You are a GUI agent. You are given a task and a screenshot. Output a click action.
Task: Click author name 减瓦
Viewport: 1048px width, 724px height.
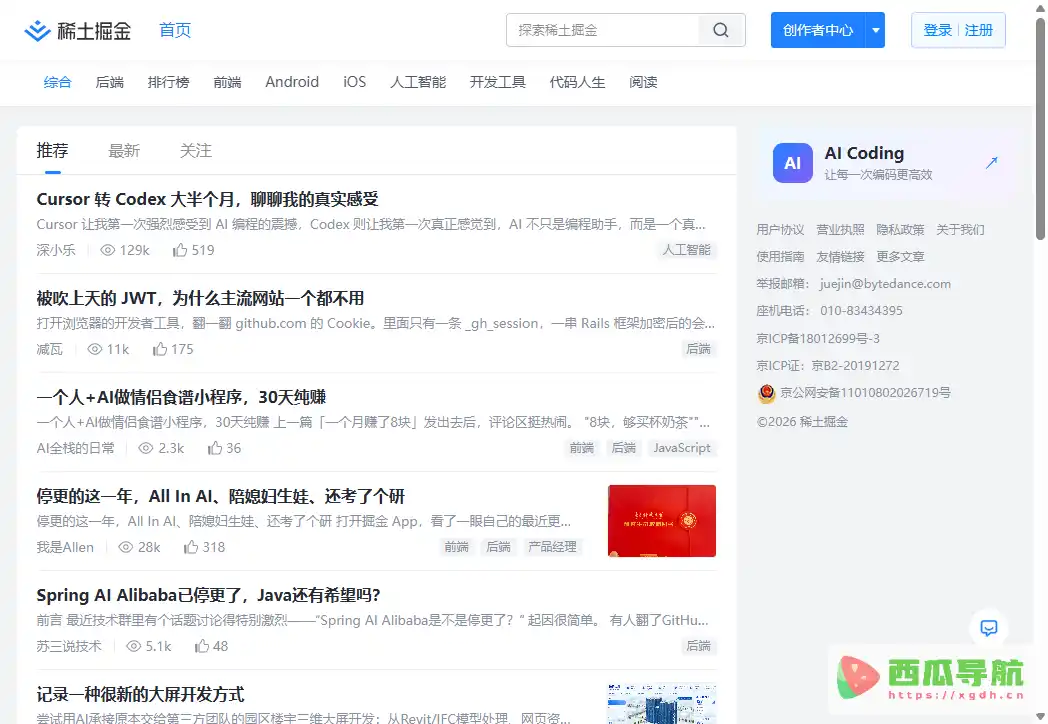(49, 349)
